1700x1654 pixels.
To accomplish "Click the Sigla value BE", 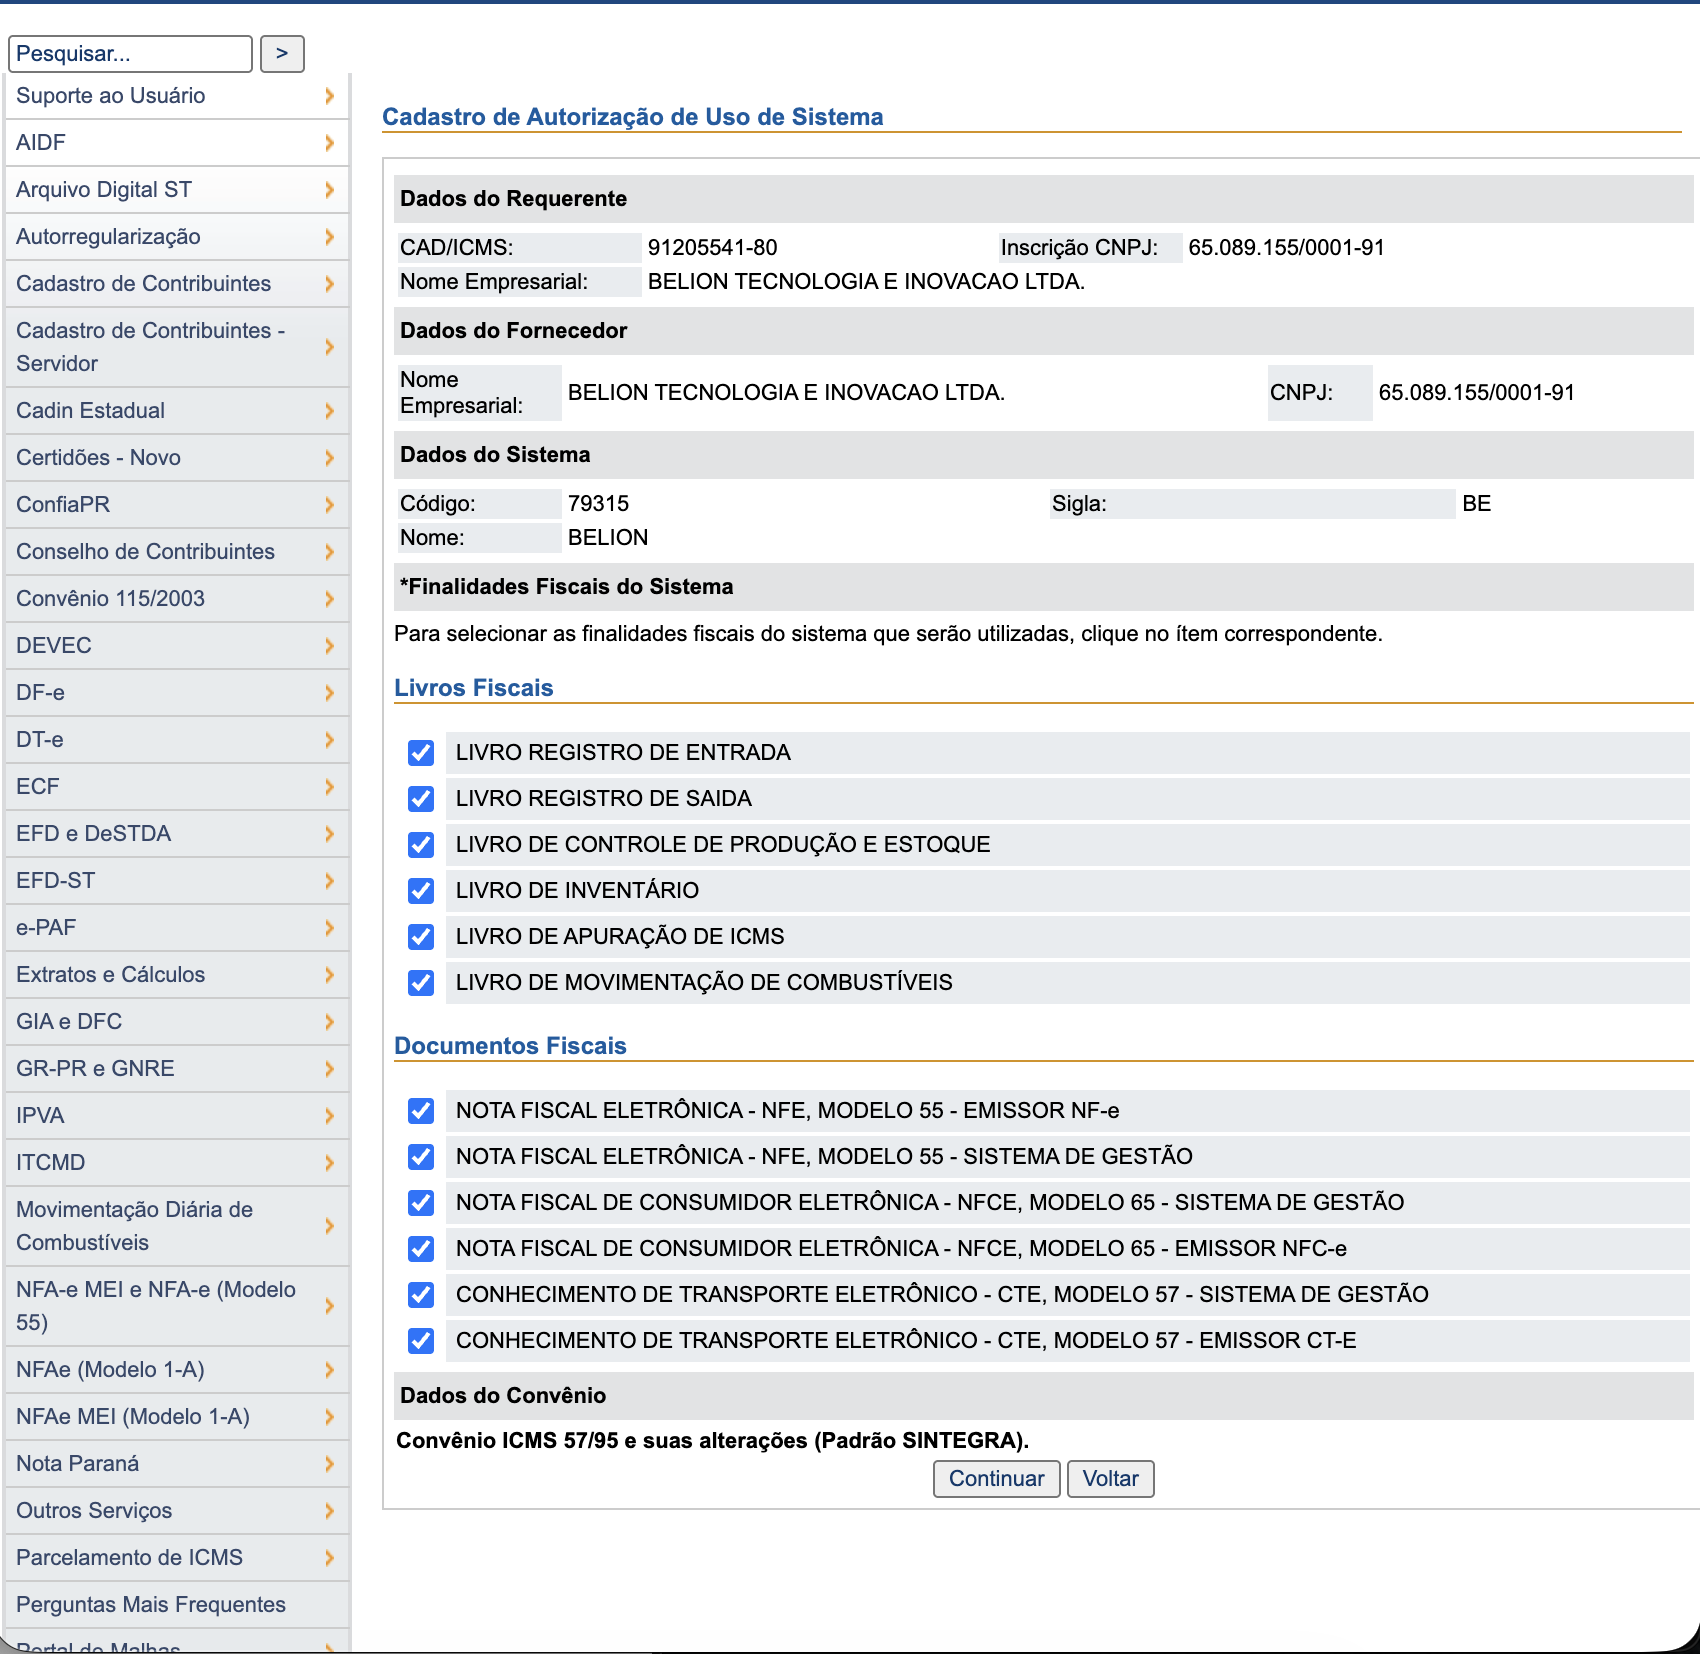I will (1476, 504).
